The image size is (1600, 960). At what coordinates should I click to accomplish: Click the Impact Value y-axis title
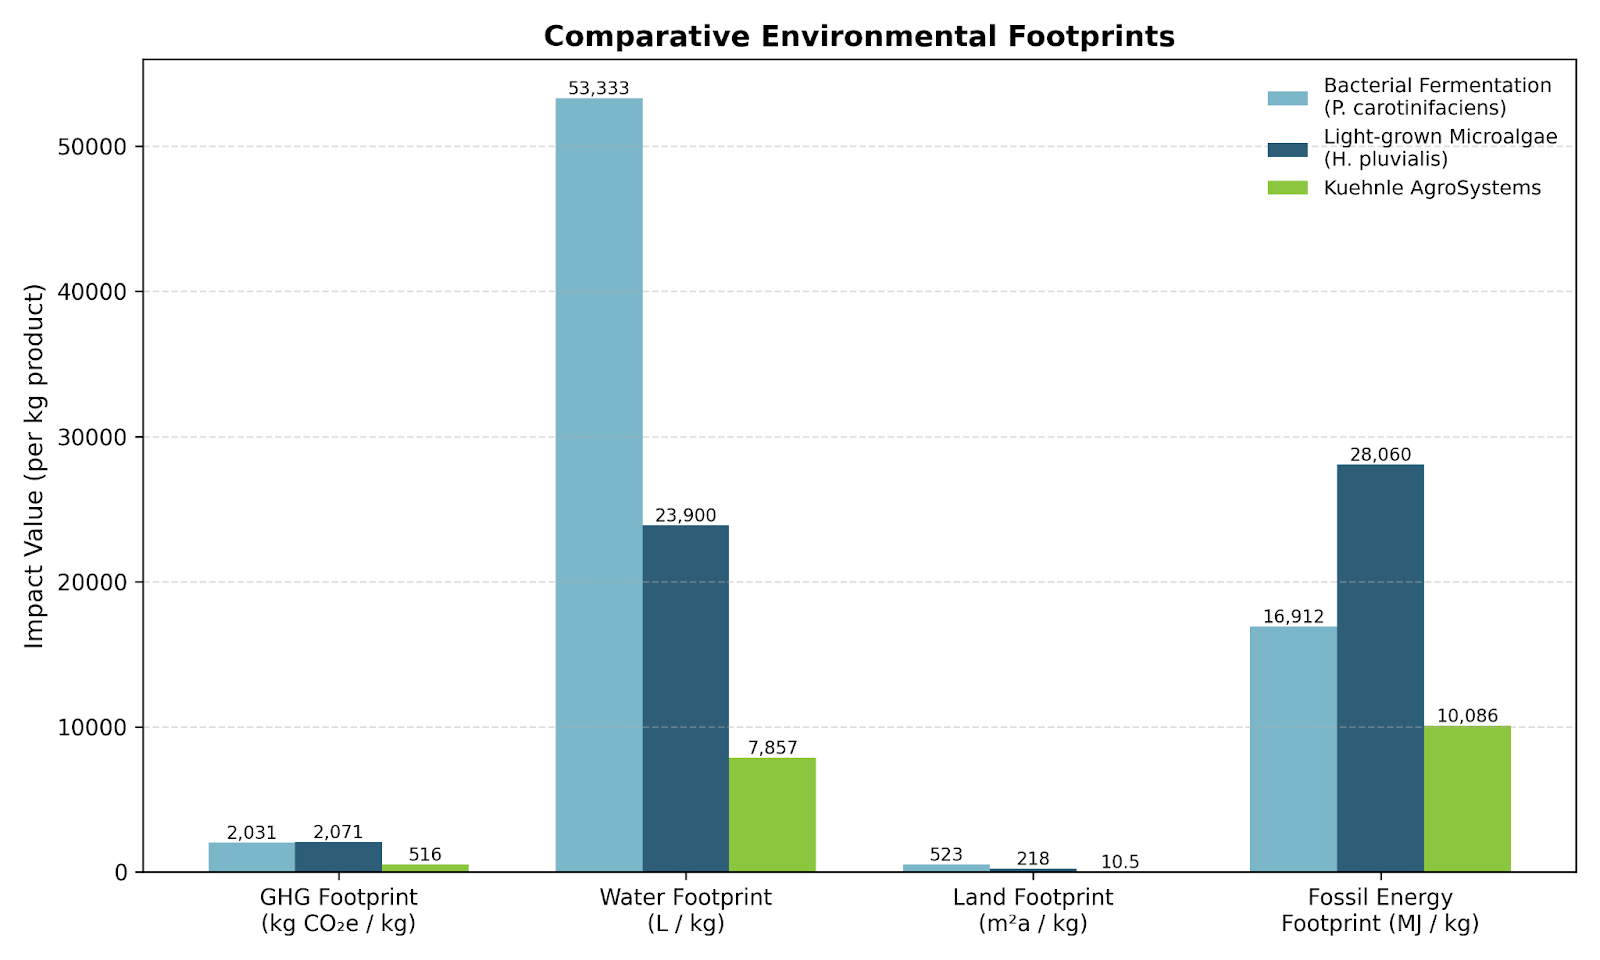[x=35, y=466]
